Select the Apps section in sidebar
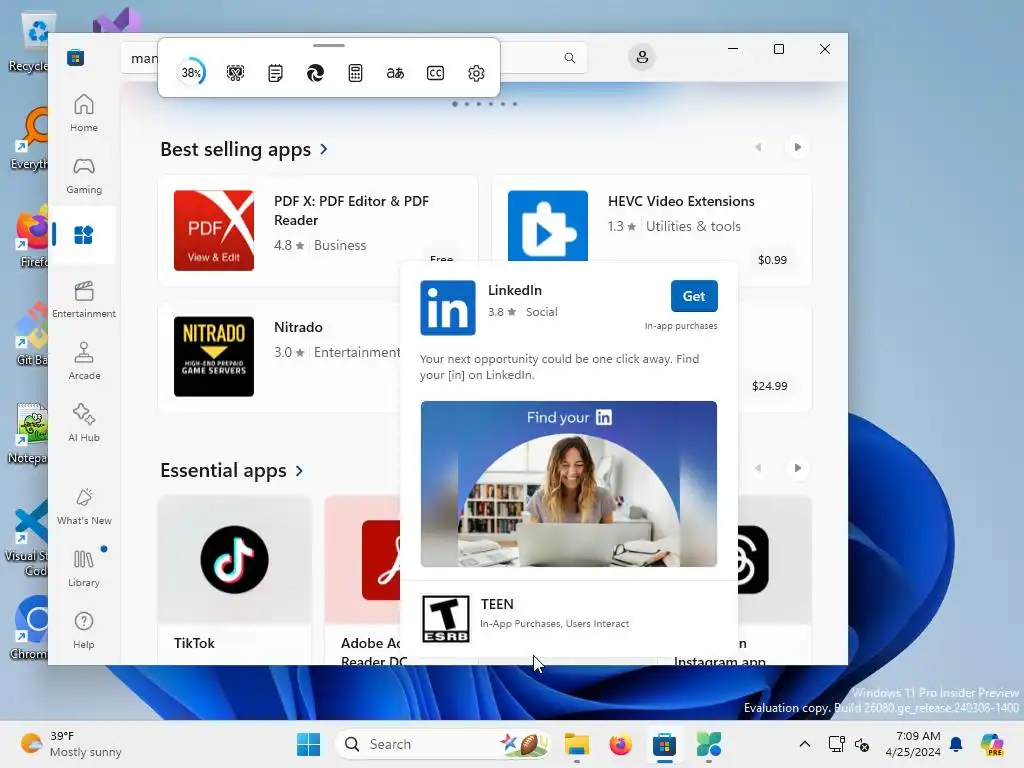 (x=84, y=234)
